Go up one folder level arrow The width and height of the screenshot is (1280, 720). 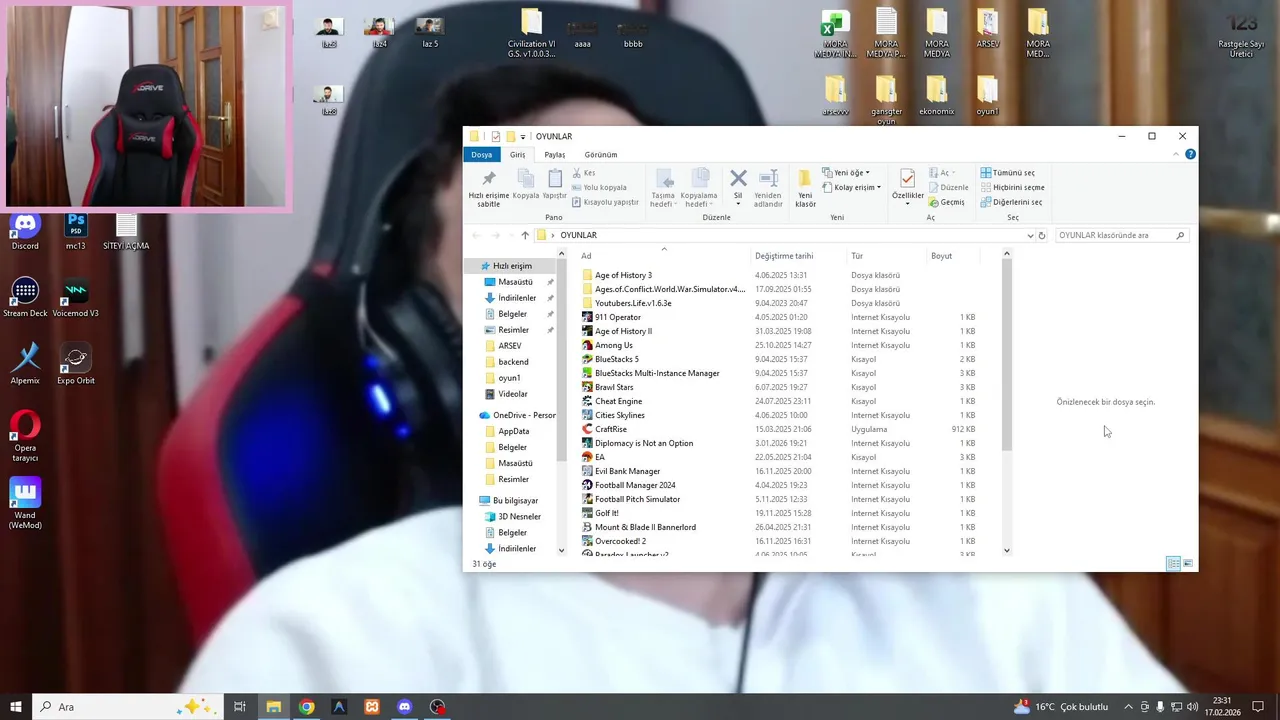tap(525, 235)
